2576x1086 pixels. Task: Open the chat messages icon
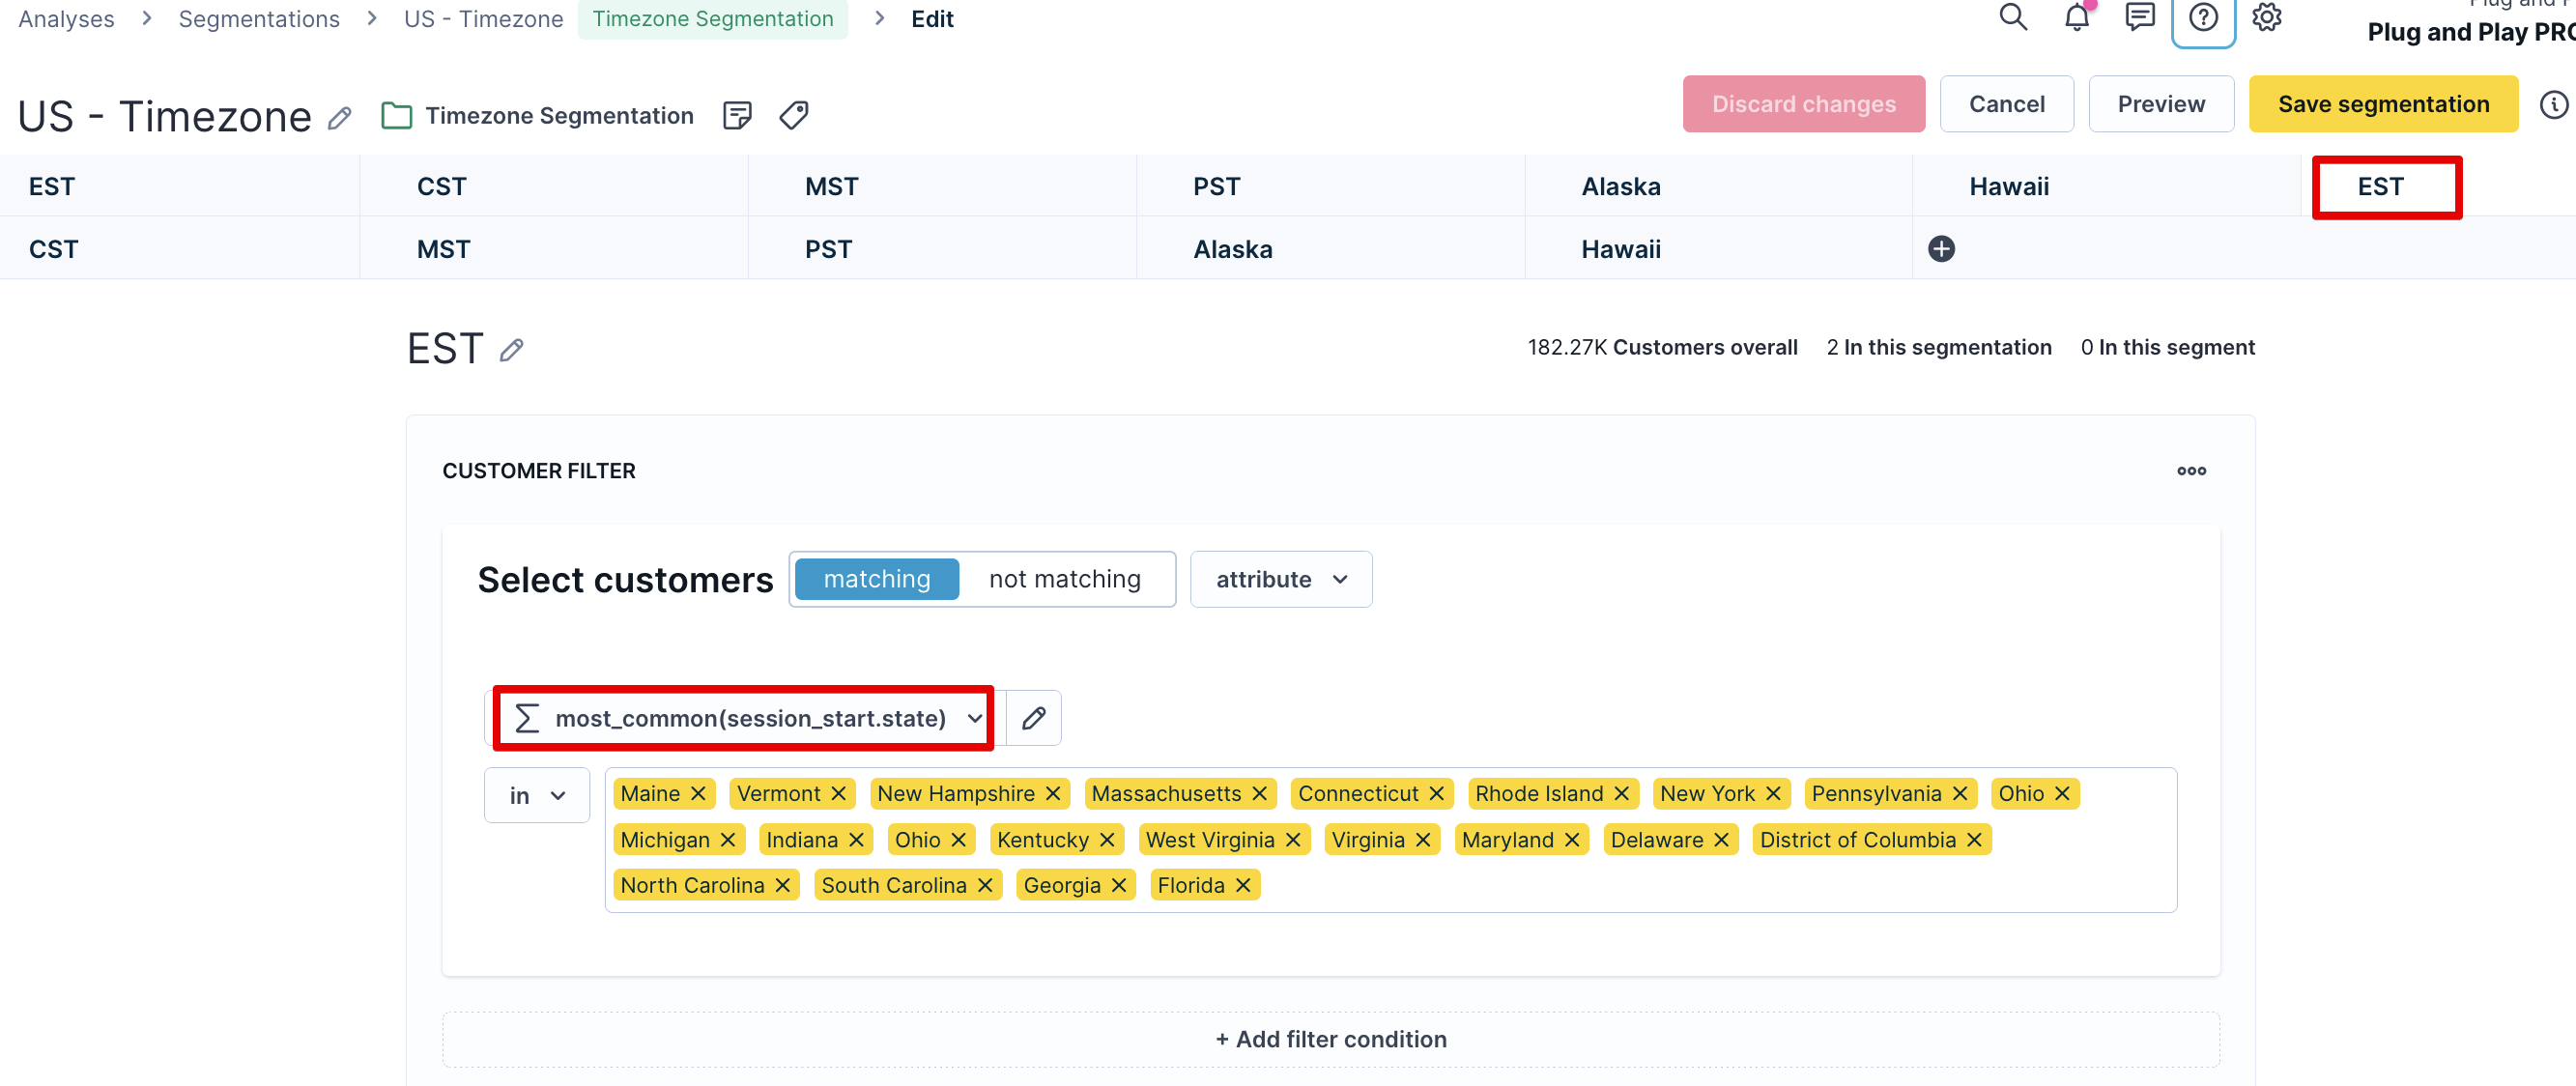[2139, 17]
